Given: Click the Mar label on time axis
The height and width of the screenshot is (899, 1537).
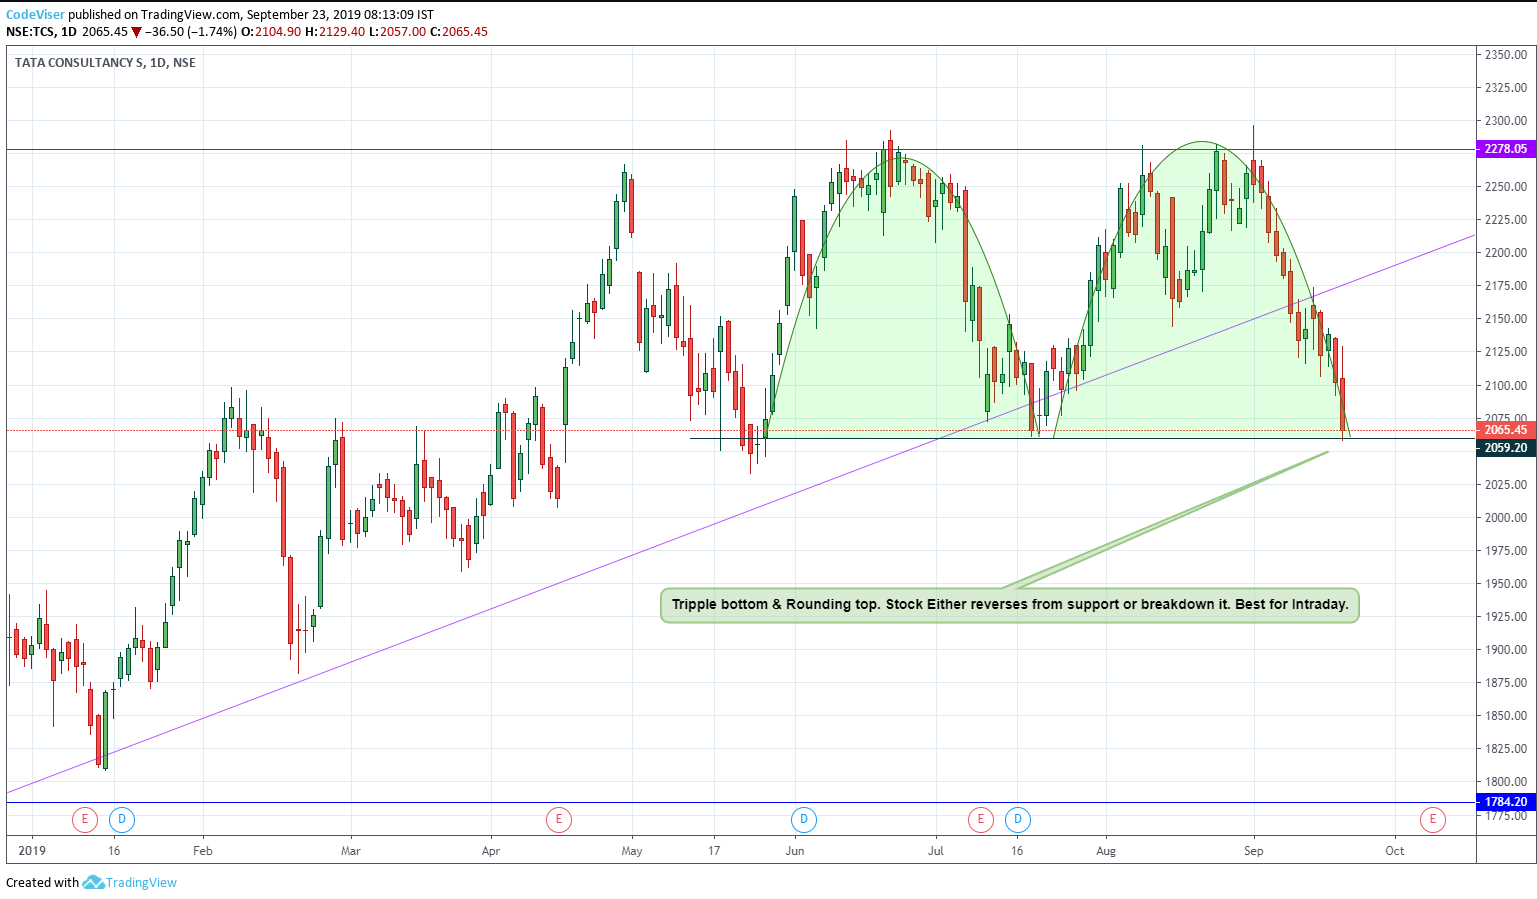Looking at the screenshot, I should (x=350, y=851).
